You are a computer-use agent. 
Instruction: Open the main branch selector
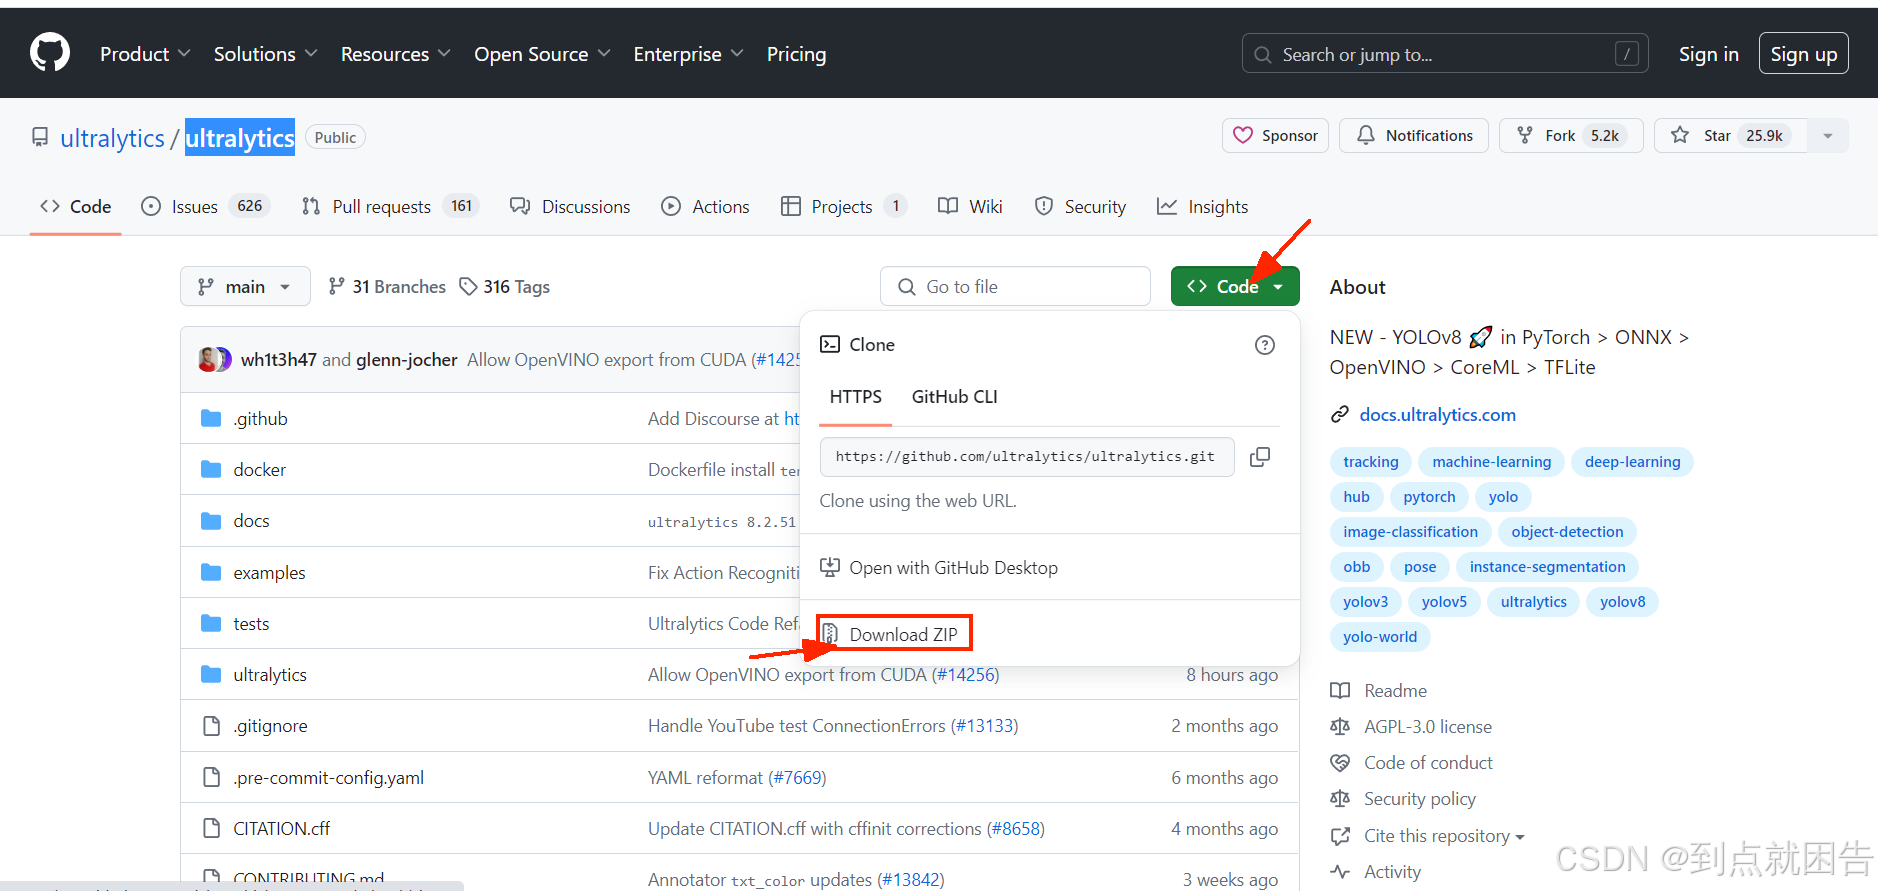click(245, 287)
